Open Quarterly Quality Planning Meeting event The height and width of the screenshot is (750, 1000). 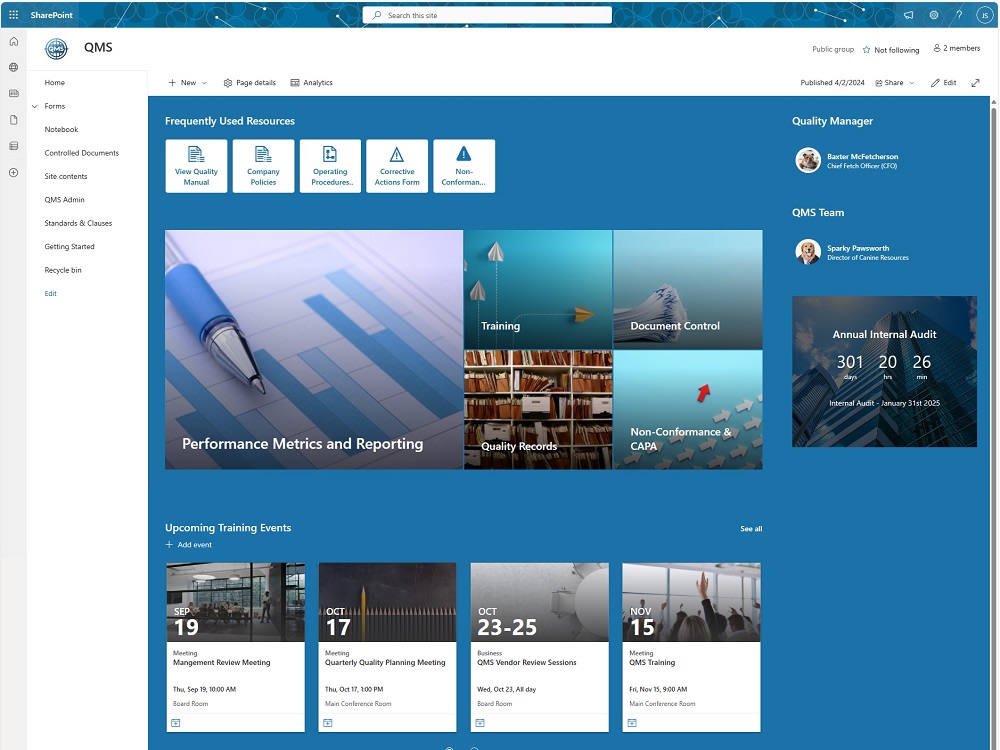pos(387,647)
